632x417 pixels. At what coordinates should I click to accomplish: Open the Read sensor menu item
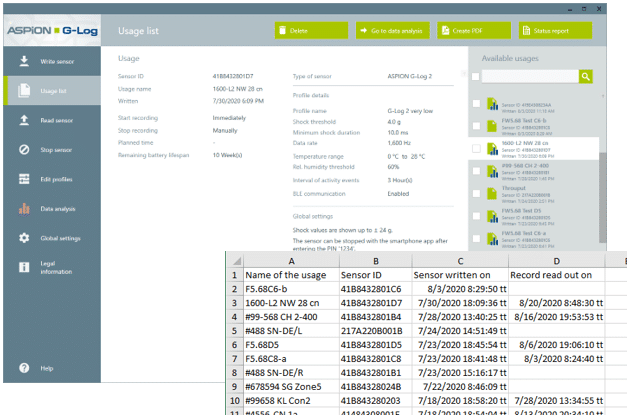(52, 120)
